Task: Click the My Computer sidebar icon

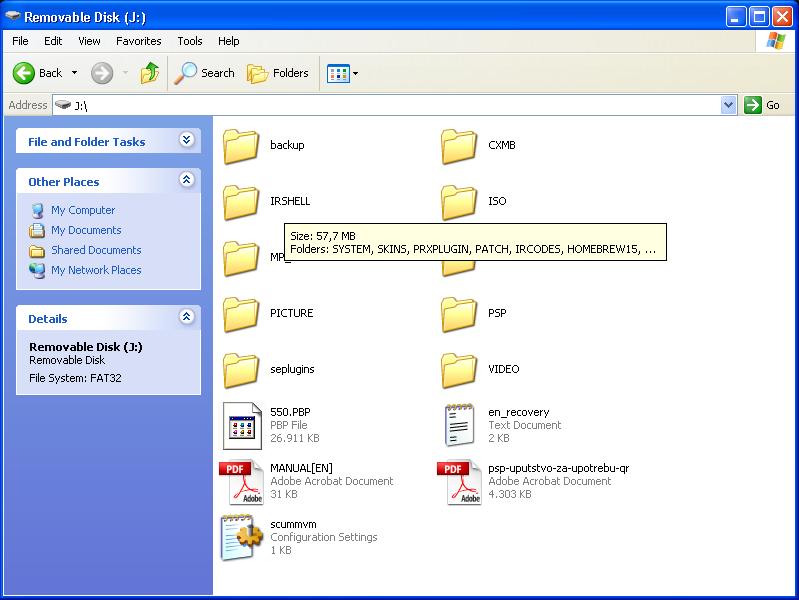Action: 37,211
